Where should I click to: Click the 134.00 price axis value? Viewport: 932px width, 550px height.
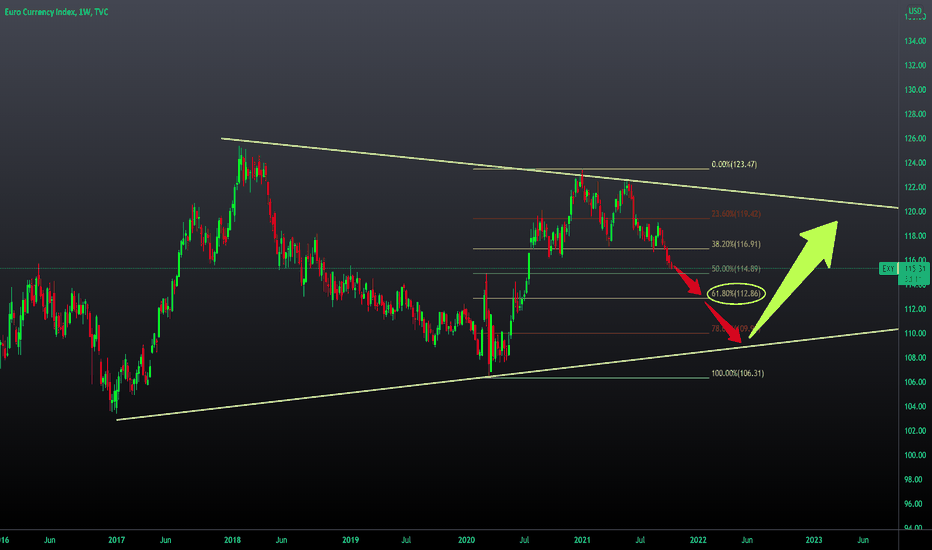coord(915,41)
